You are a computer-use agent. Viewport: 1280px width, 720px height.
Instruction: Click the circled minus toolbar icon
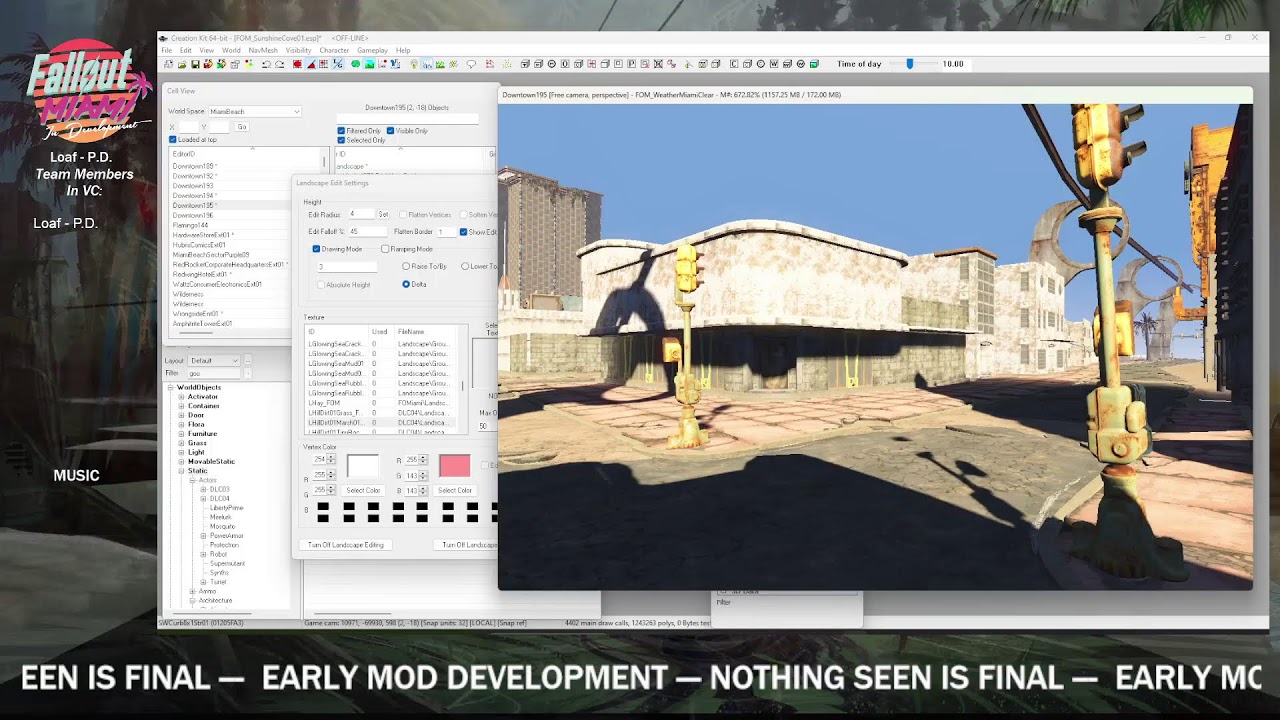click(552, 64)
